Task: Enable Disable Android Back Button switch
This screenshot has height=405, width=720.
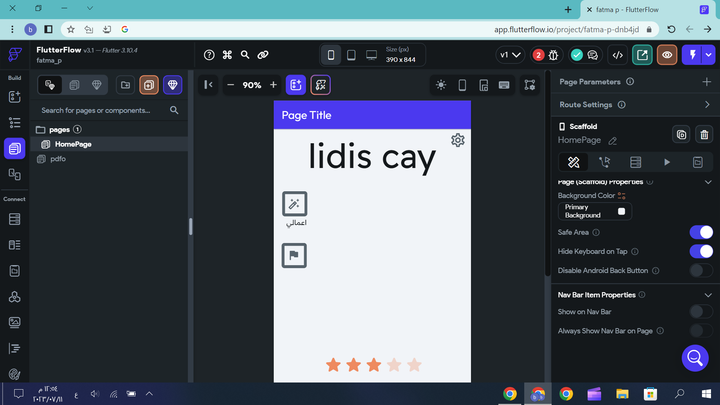Action: [x=701, y=271]
